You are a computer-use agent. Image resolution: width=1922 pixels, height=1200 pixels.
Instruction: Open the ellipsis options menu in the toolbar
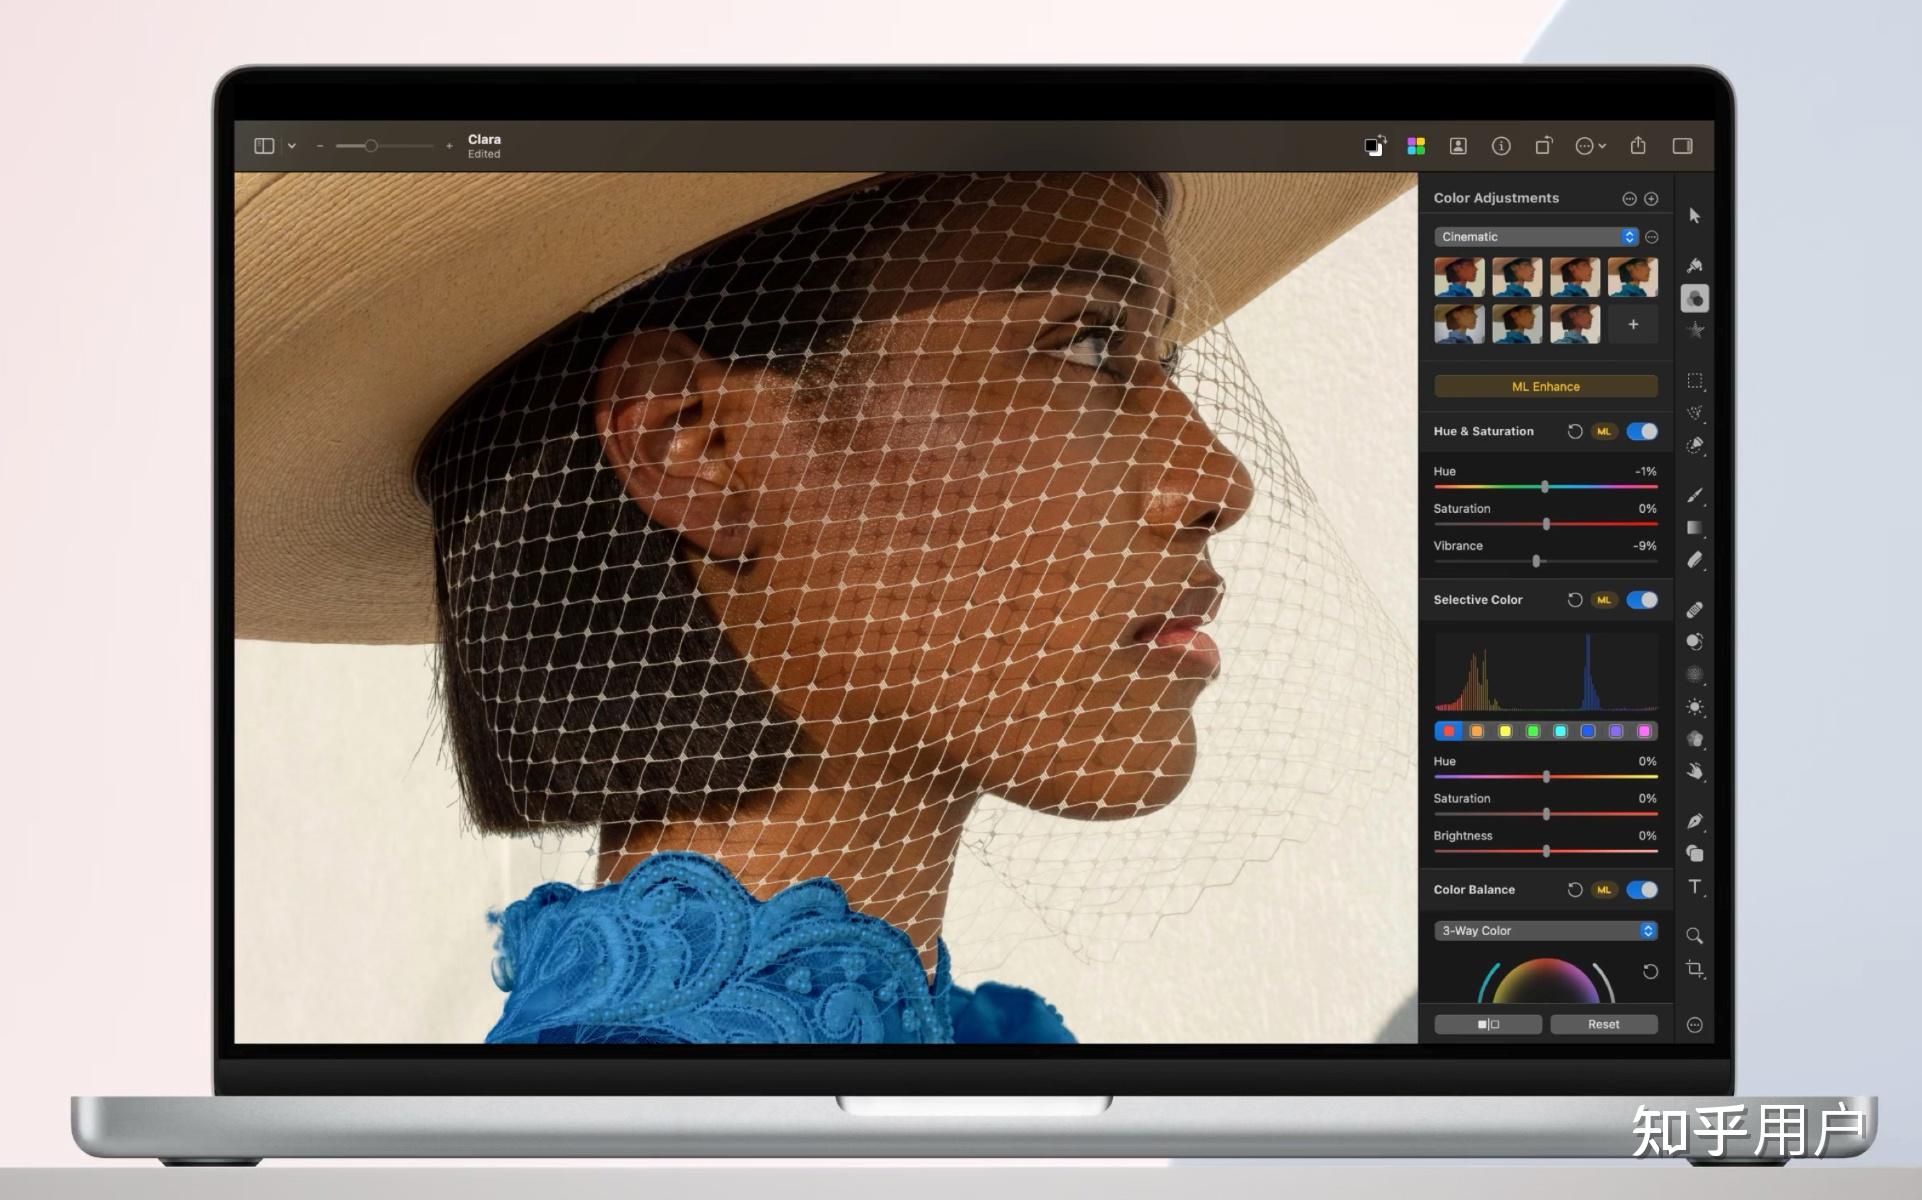1585,146
